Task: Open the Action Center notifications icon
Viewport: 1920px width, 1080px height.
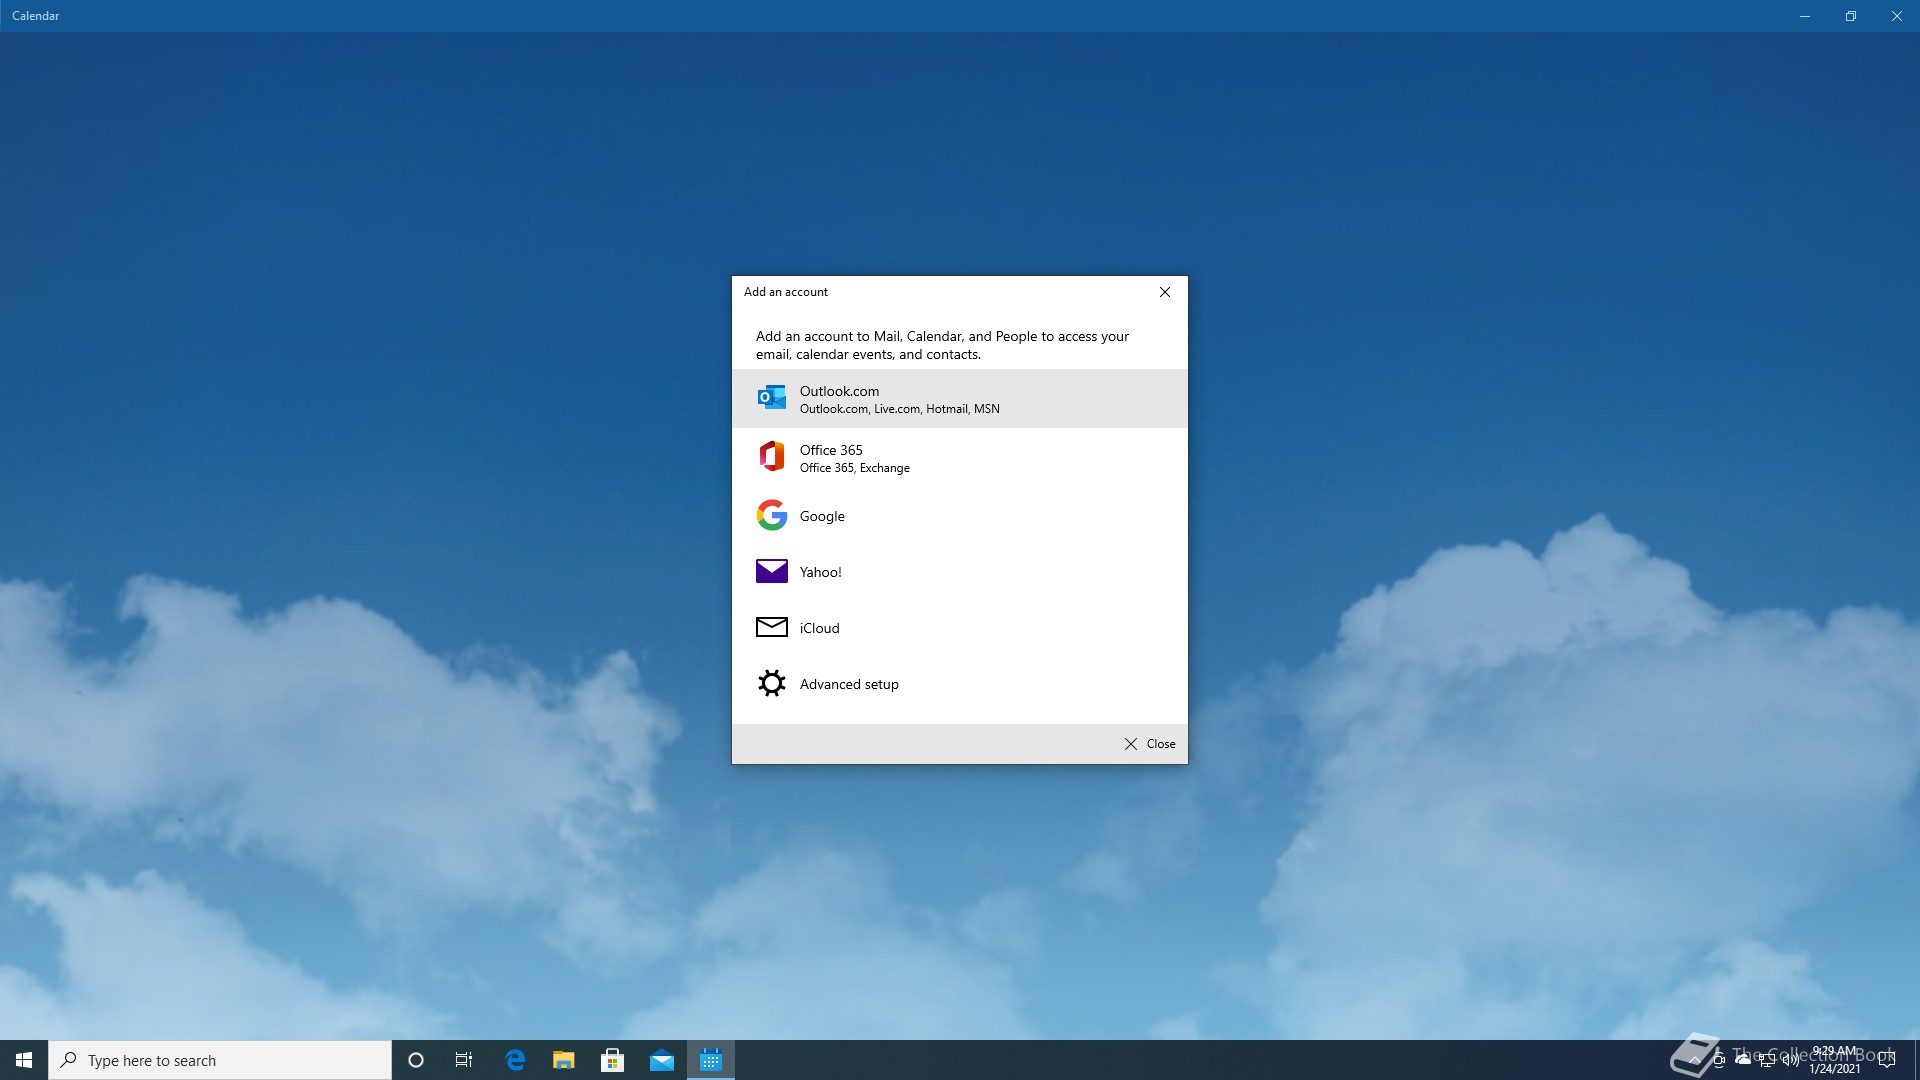Action: tap(1887, 1060)
